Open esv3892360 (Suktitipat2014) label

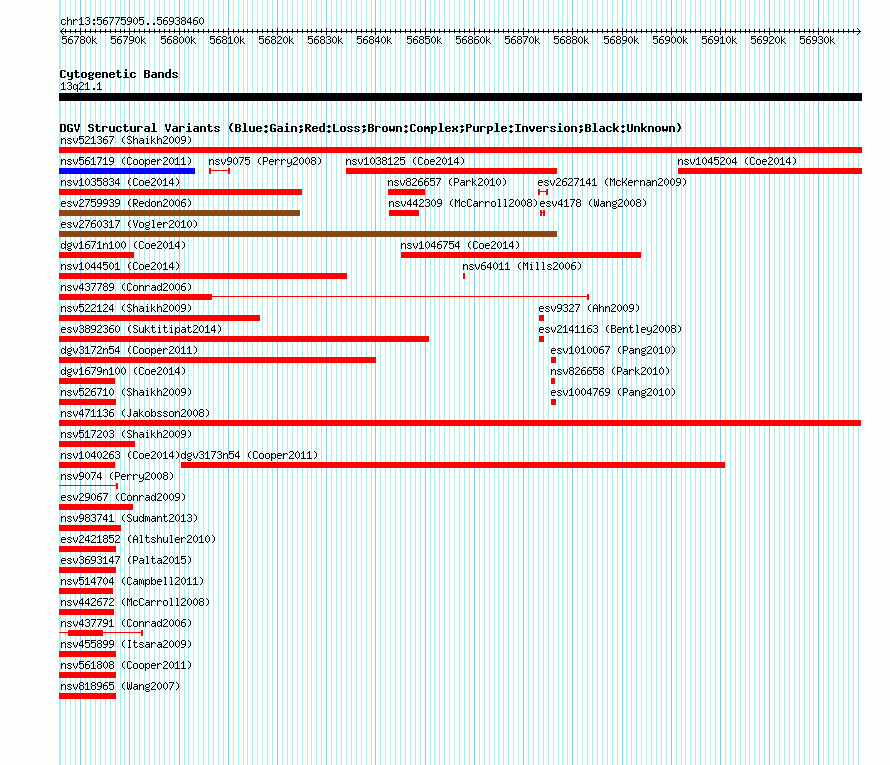pos(141,329)
